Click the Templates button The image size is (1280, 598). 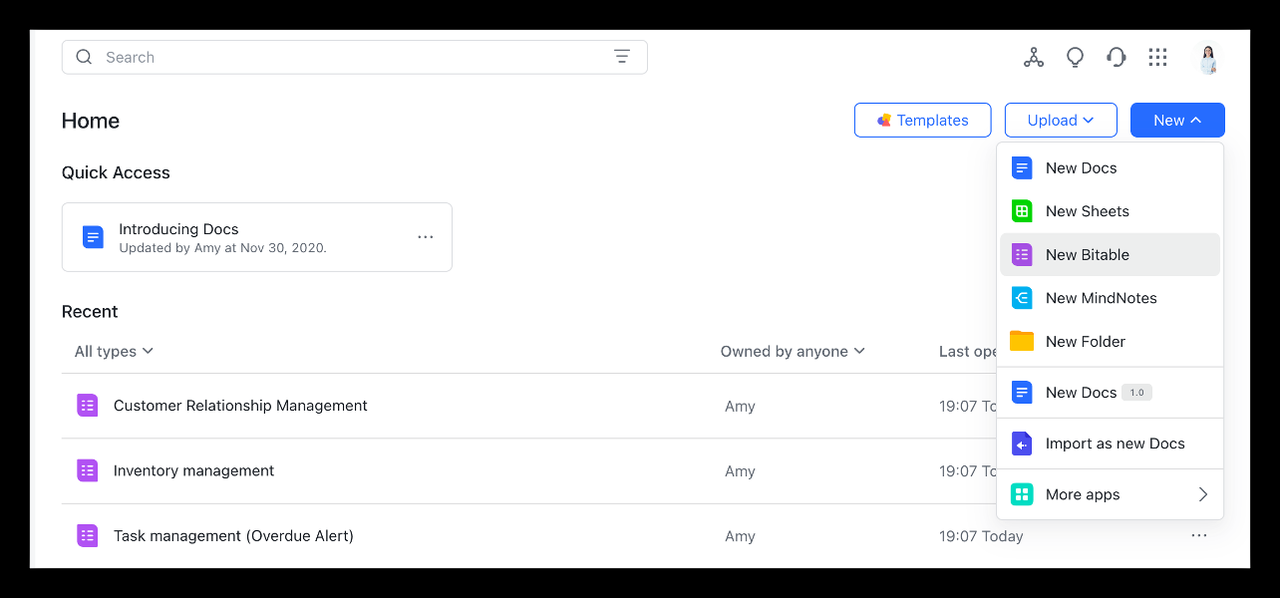(922, 120)
